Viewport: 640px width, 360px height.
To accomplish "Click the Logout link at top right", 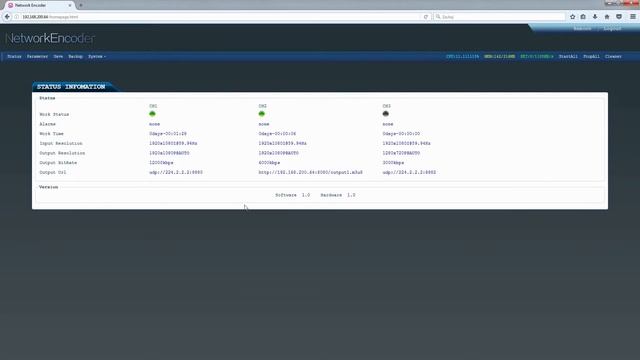I will [x=612, y=29].
